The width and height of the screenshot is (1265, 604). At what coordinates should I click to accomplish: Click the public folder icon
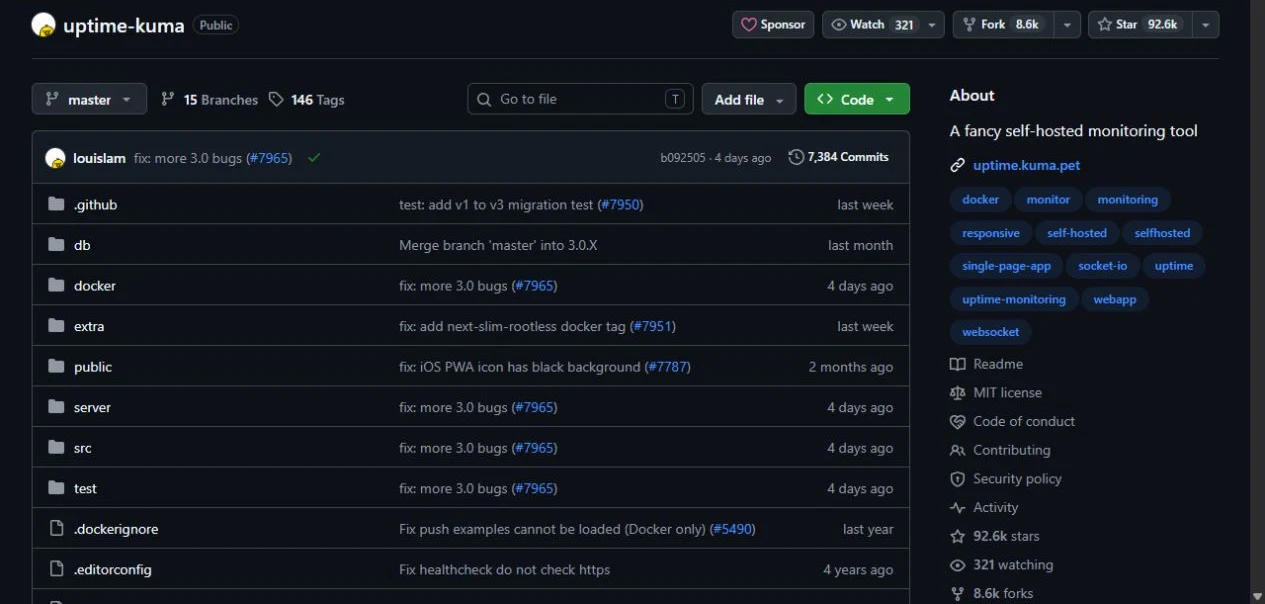coord(56,367)
